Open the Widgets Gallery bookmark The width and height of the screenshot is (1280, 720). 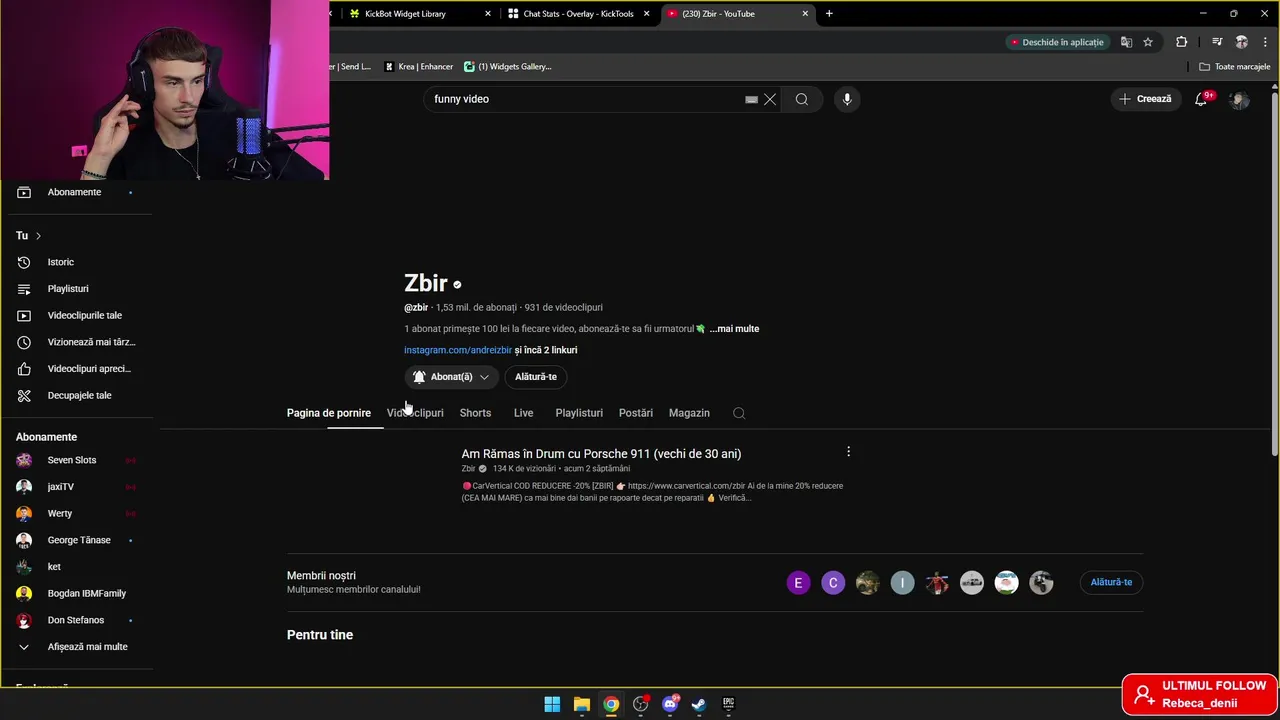[x=508, y=67]
